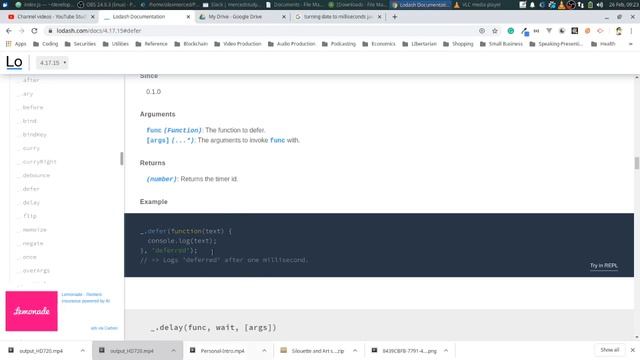The image size is (640, 360).
Task: Open VLC media player in taskbar
Action: (x=477, y=5)
